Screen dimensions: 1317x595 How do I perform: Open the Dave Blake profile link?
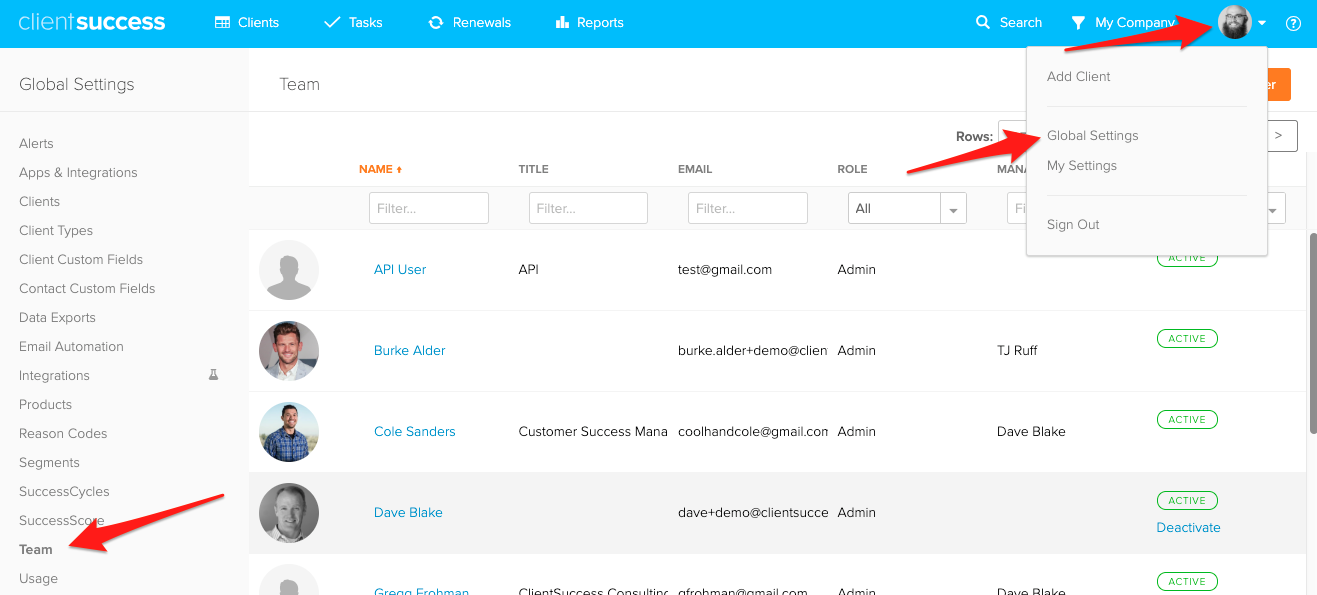pos(408,512)
